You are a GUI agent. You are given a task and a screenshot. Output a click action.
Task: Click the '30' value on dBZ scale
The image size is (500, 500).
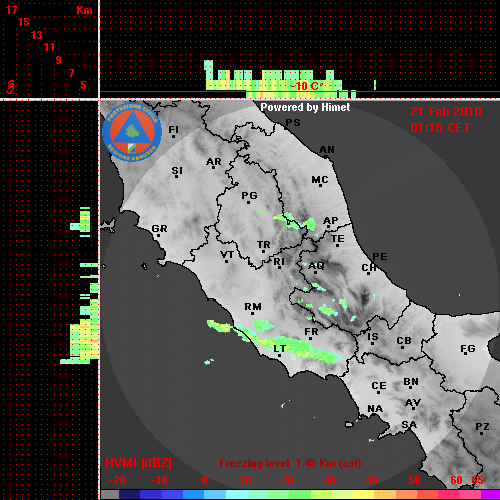click(x=330, y=480)
